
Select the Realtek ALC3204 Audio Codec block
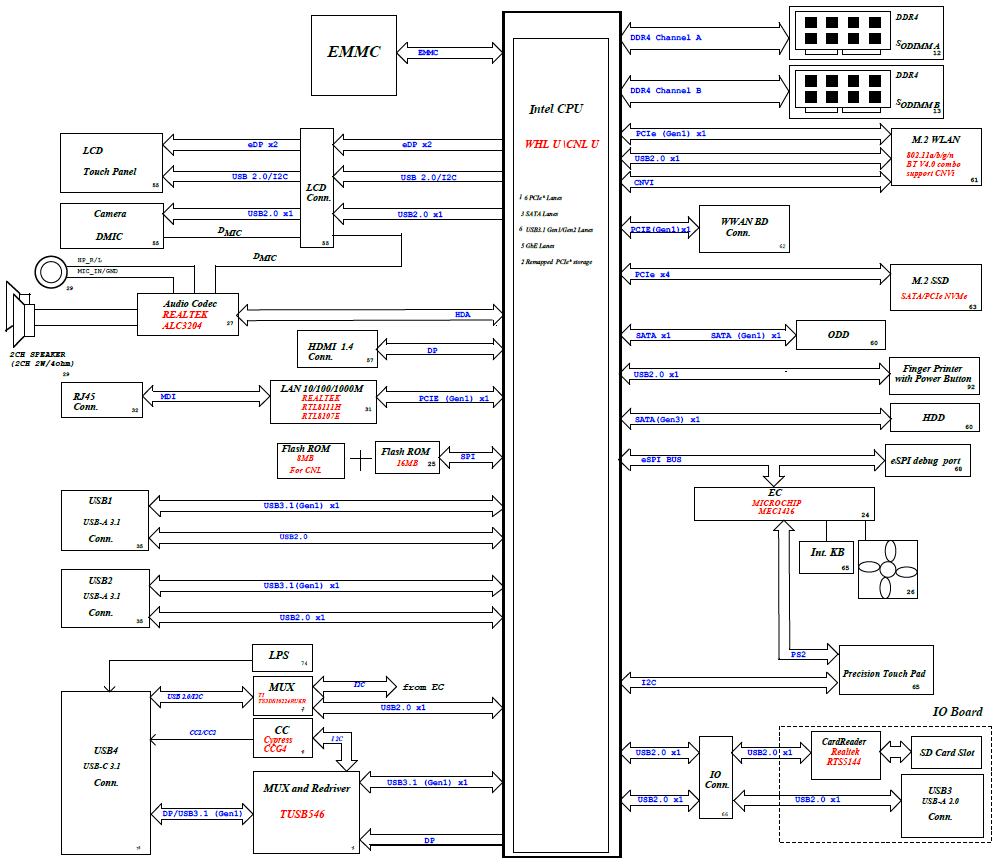pos(188,313)
